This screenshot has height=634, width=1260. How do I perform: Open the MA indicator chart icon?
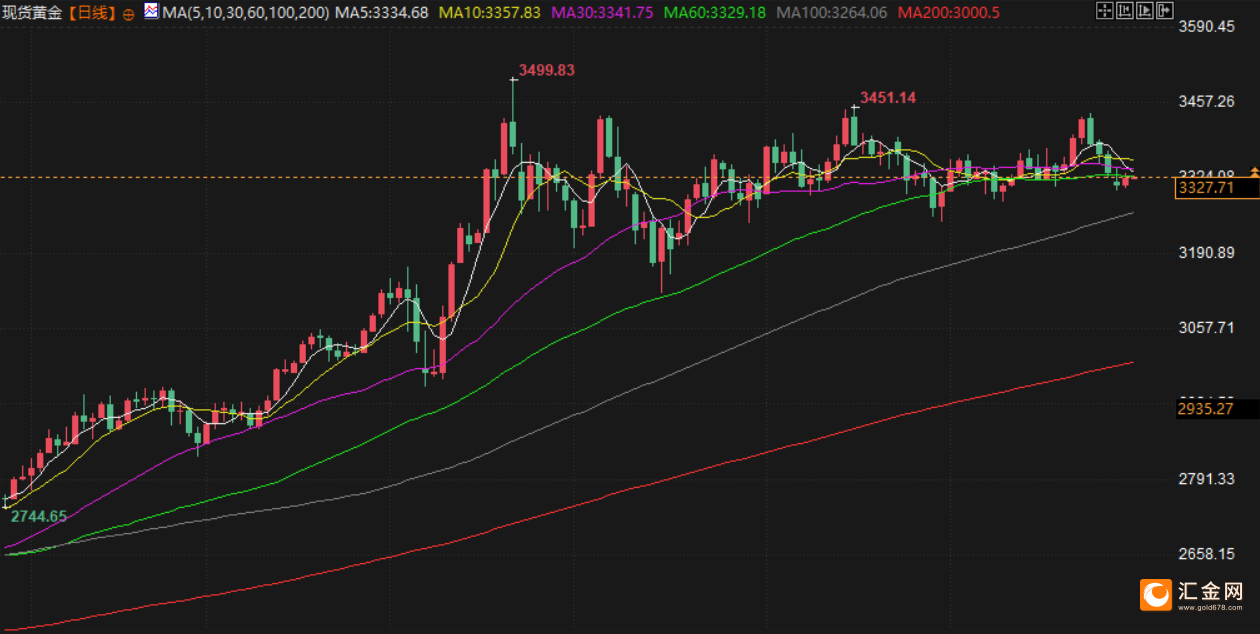point(150,12)
